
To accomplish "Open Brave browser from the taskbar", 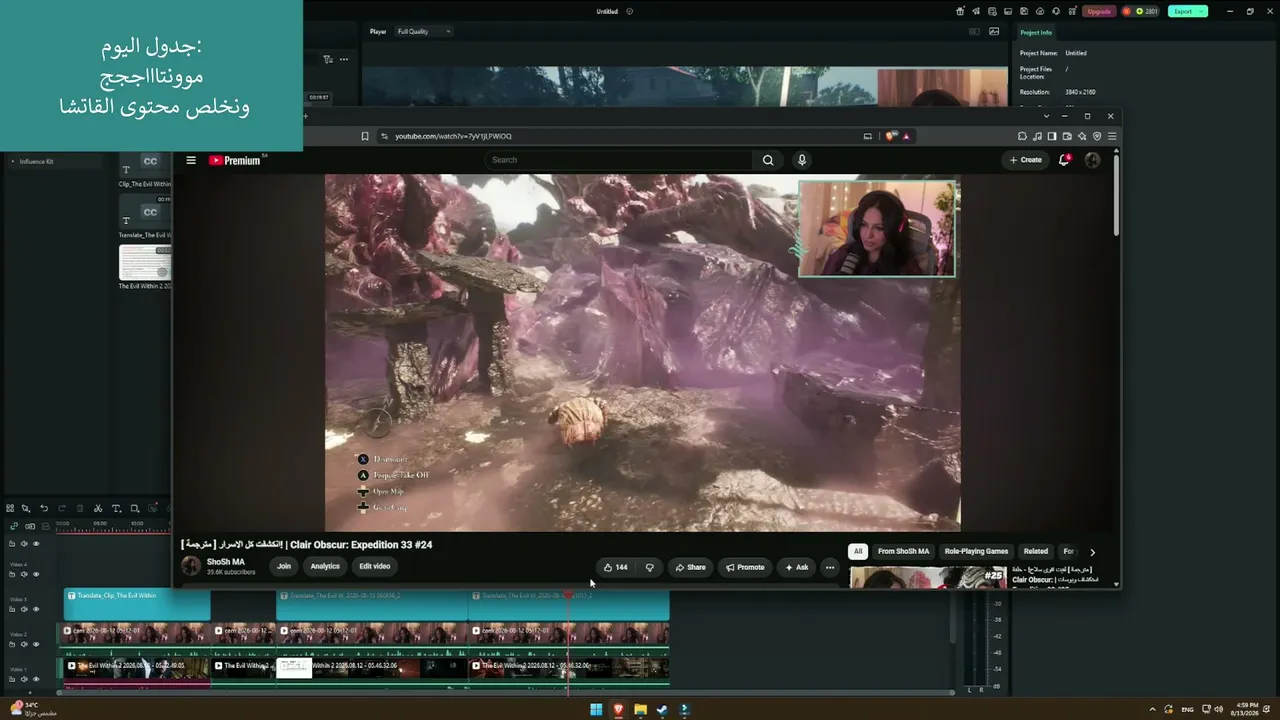I will [x=618, y=710].
